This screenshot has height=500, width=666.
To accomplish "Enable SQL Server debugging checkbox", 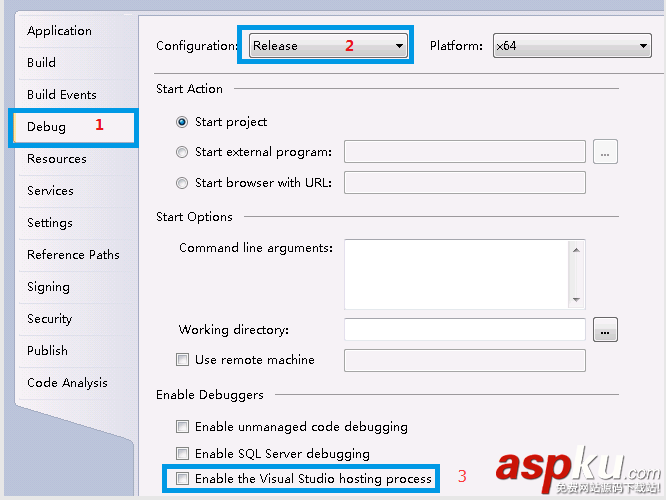I will (183, 454).
